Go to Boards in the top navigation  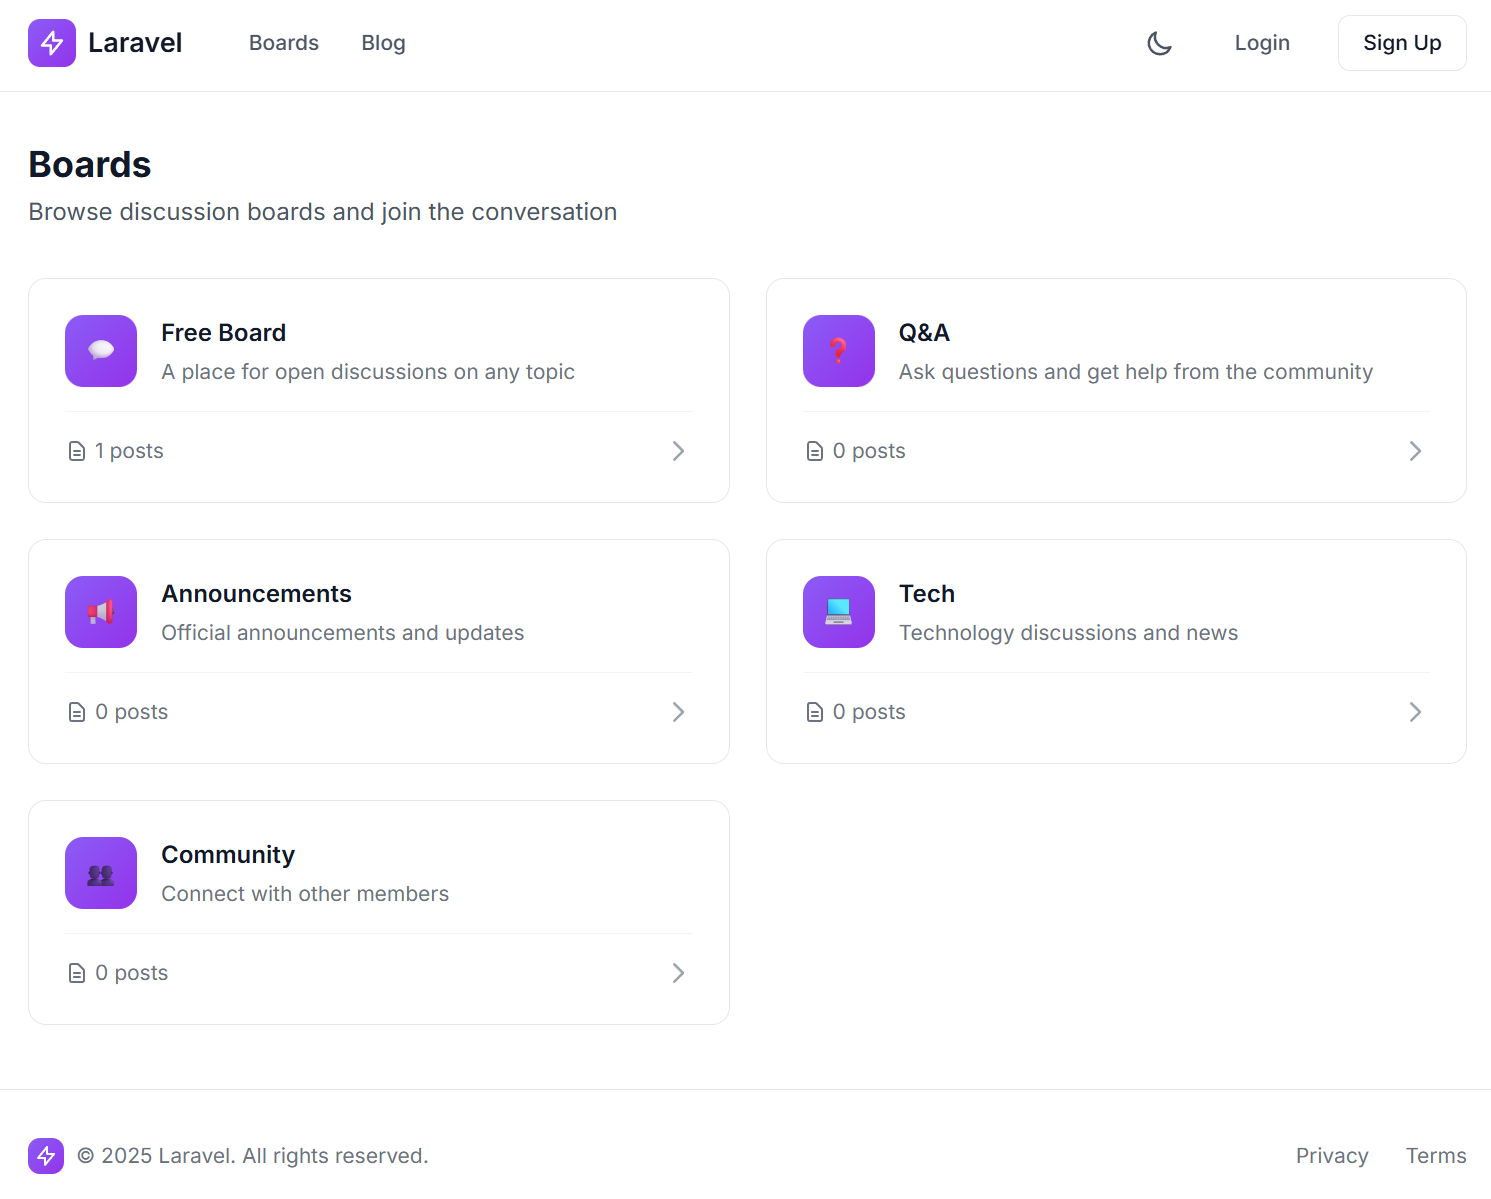(284, 43)
